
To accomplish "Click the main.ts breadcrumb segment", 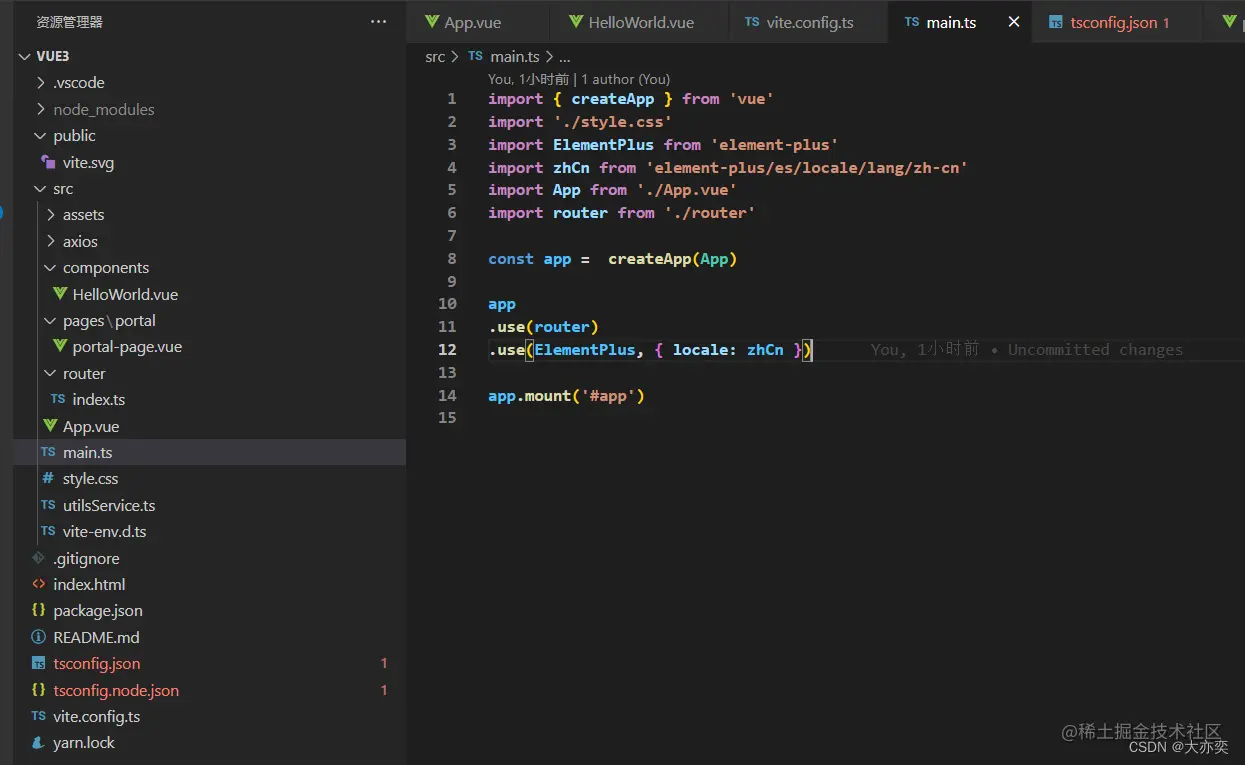I will point(514,57).
